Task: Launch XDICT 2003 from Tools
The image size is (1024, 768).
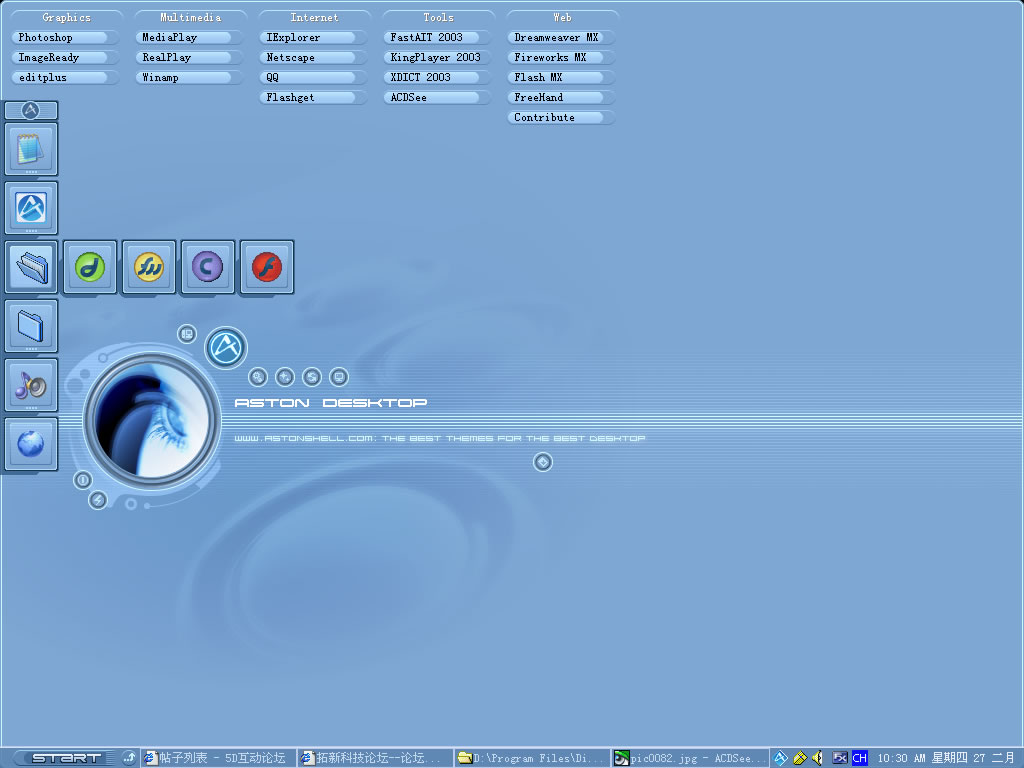Action: coord(438,78)
